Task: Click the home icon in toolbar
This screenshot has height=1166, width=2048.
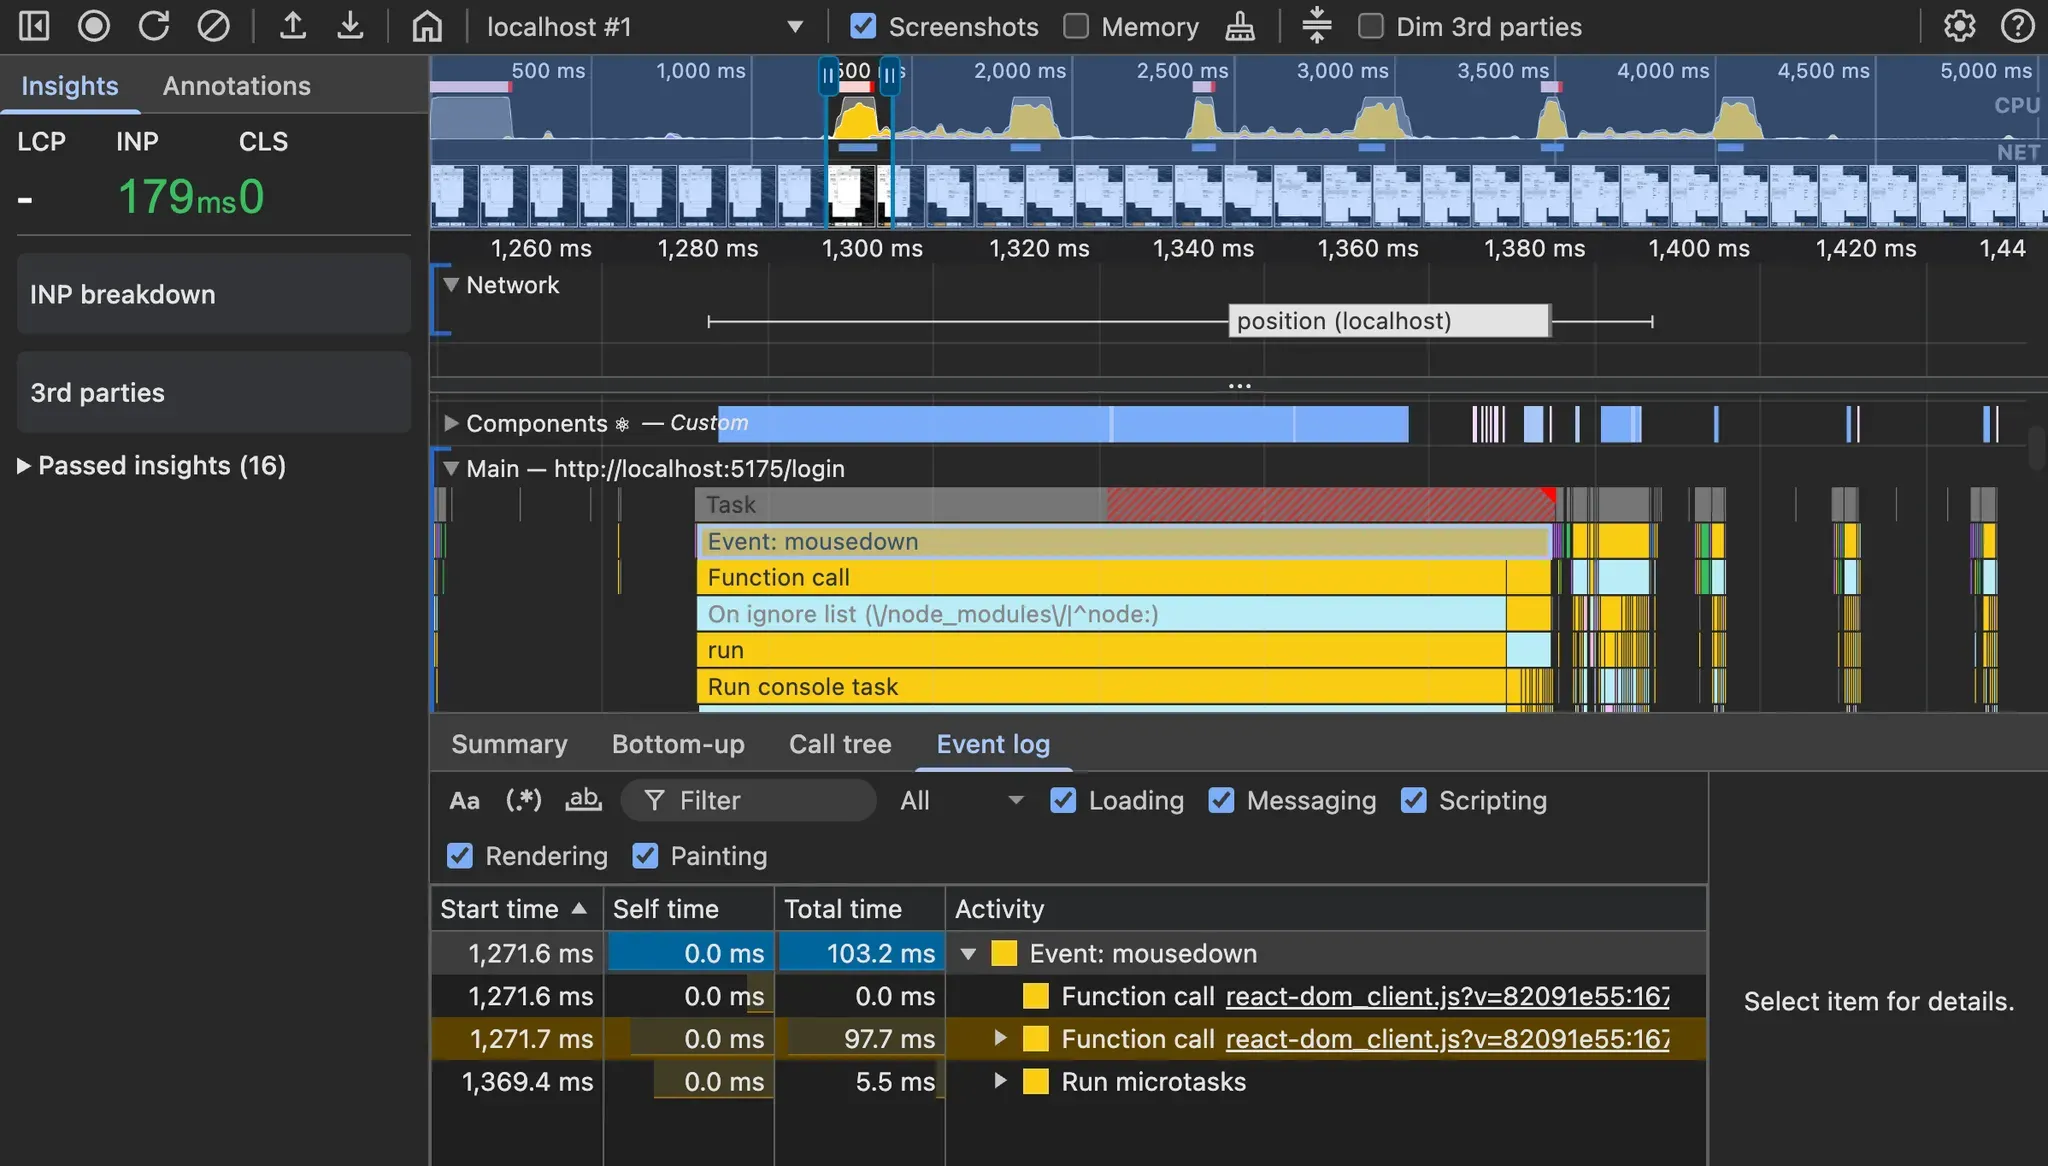Action: 427,26
